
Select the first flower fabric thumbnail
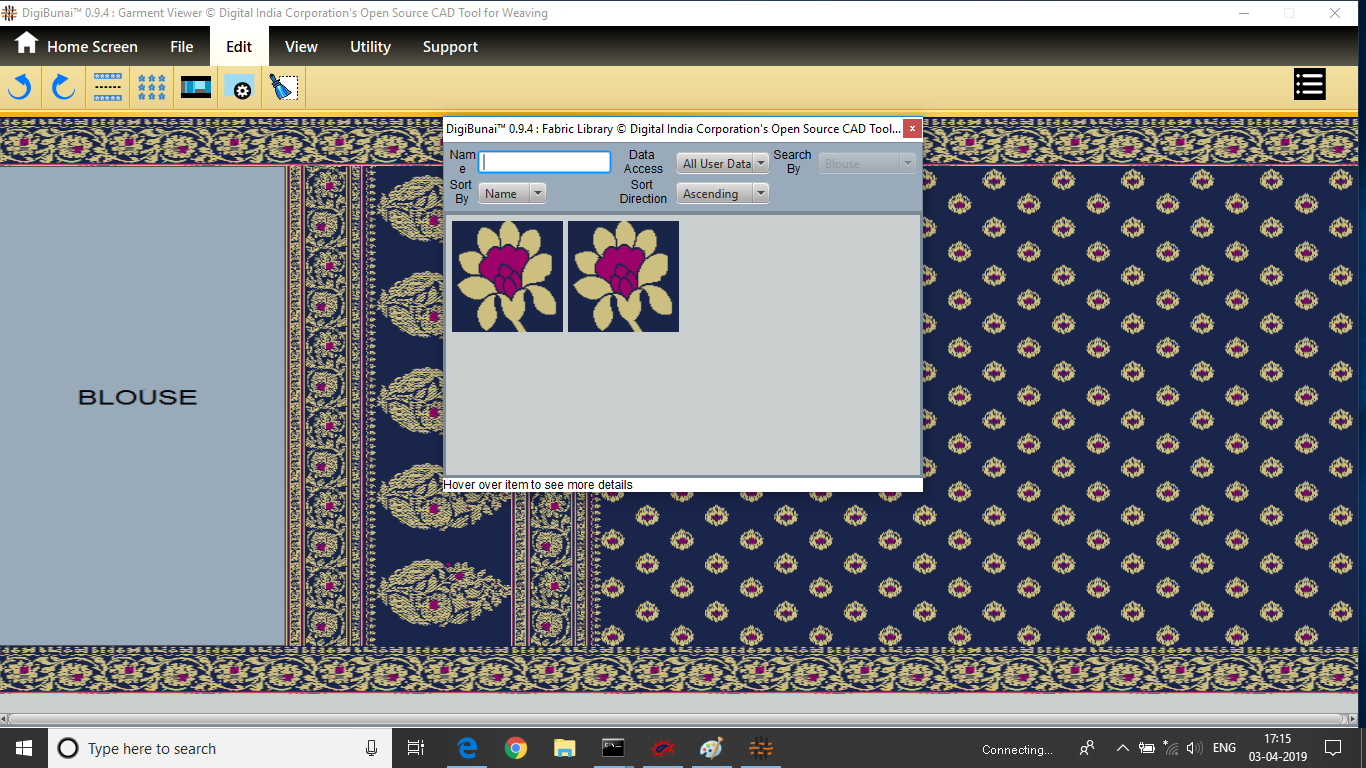[x=507, y=276]
